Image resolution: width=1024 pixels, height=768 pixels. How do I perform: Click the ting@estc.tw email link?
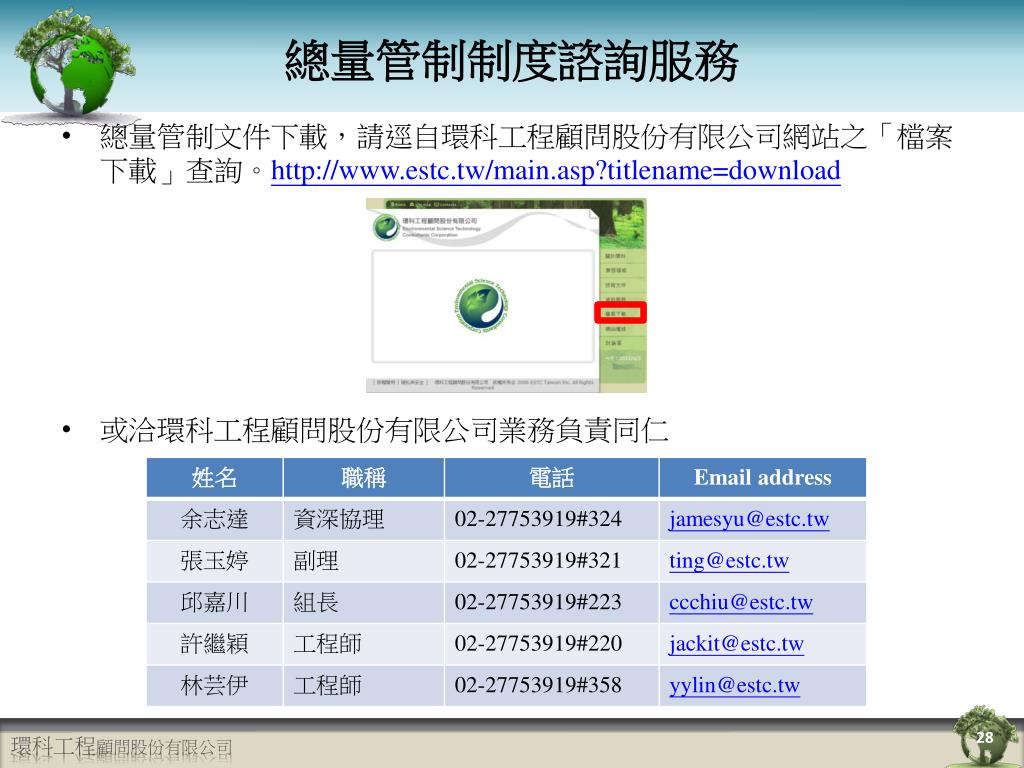tap(729, 561)
